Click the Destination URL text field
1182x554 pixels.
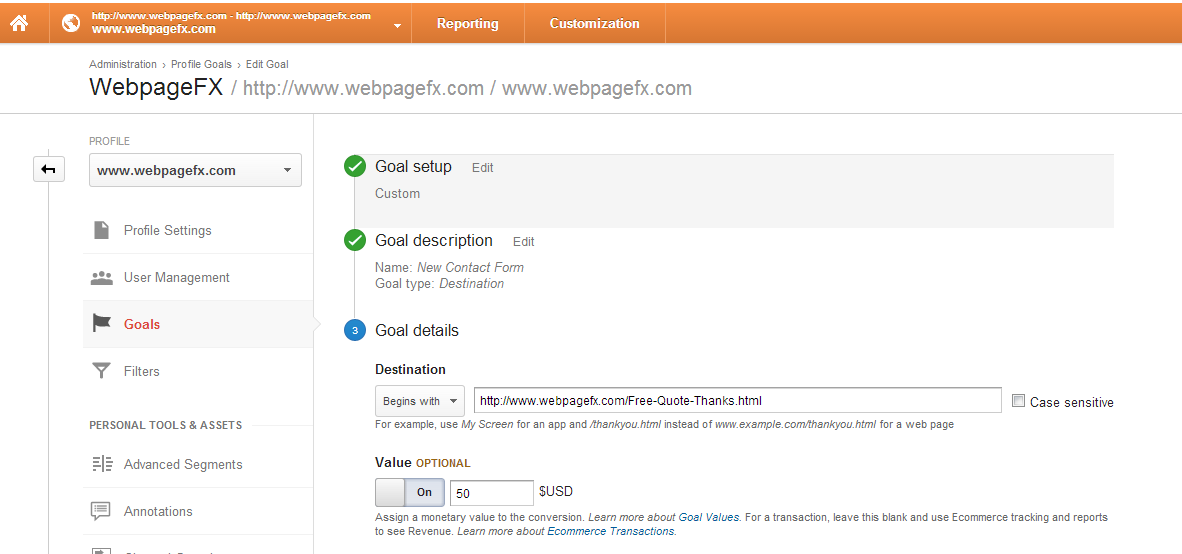[737, 401]
